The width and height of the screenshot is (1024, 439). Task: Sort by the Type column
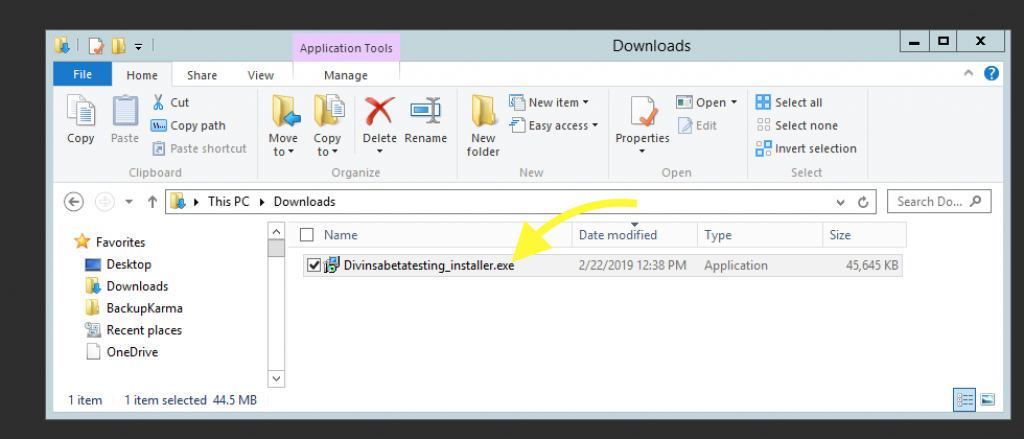(718, 235)
